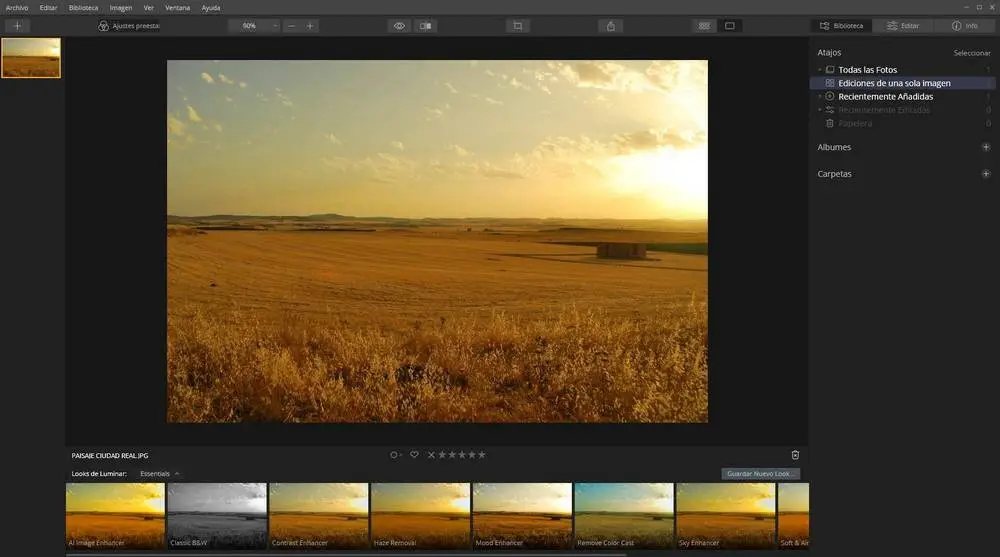The image size is (1000, 557).
Task: Open the Imagen menu
Action: (x=120, y=7)
